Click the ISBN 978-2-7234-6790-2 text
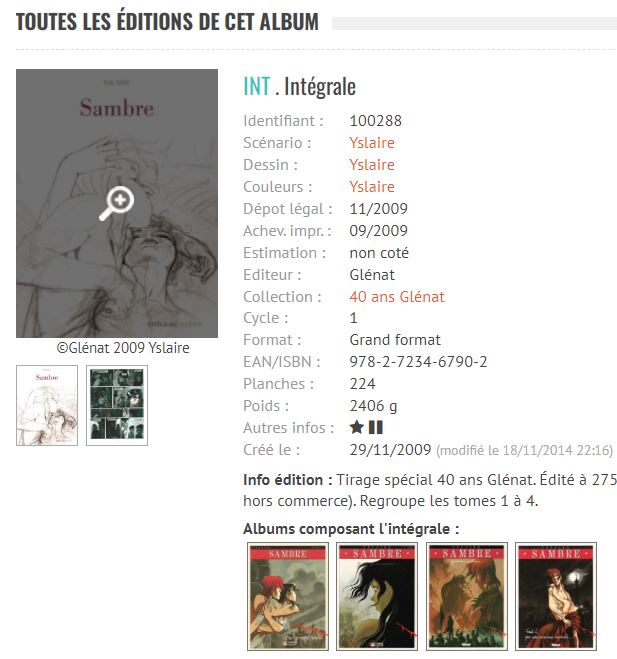617x659 pixels. point(418,362)
